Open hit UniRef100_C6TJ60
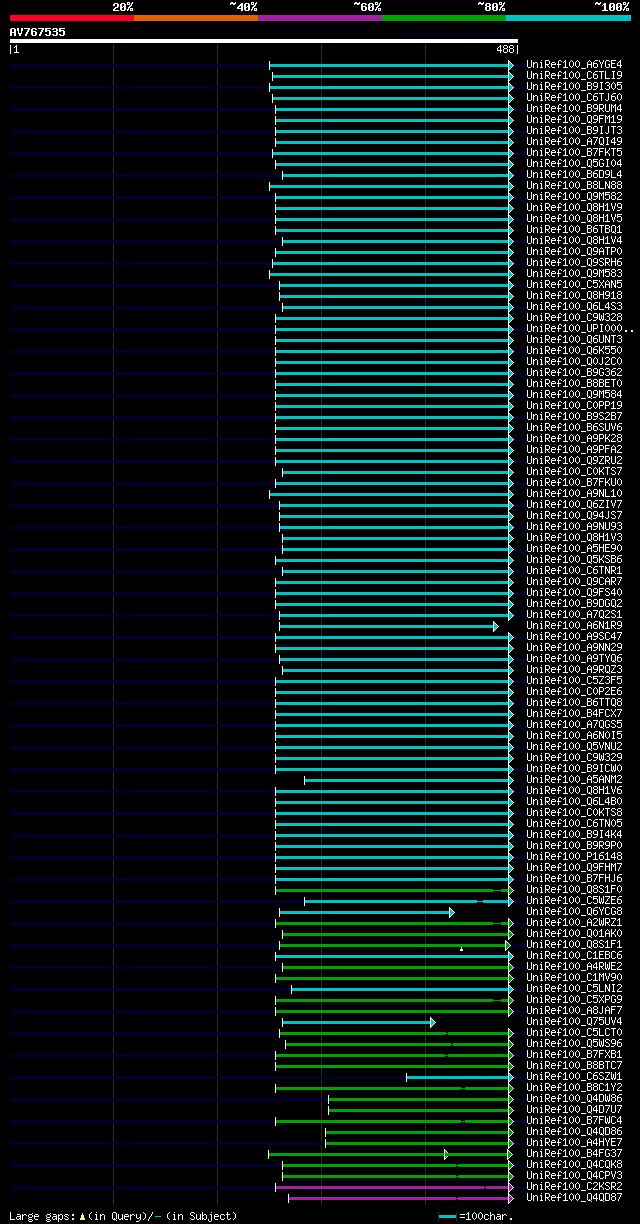Viewport: 640px width, 1224px height. click(x=574, y=97)
